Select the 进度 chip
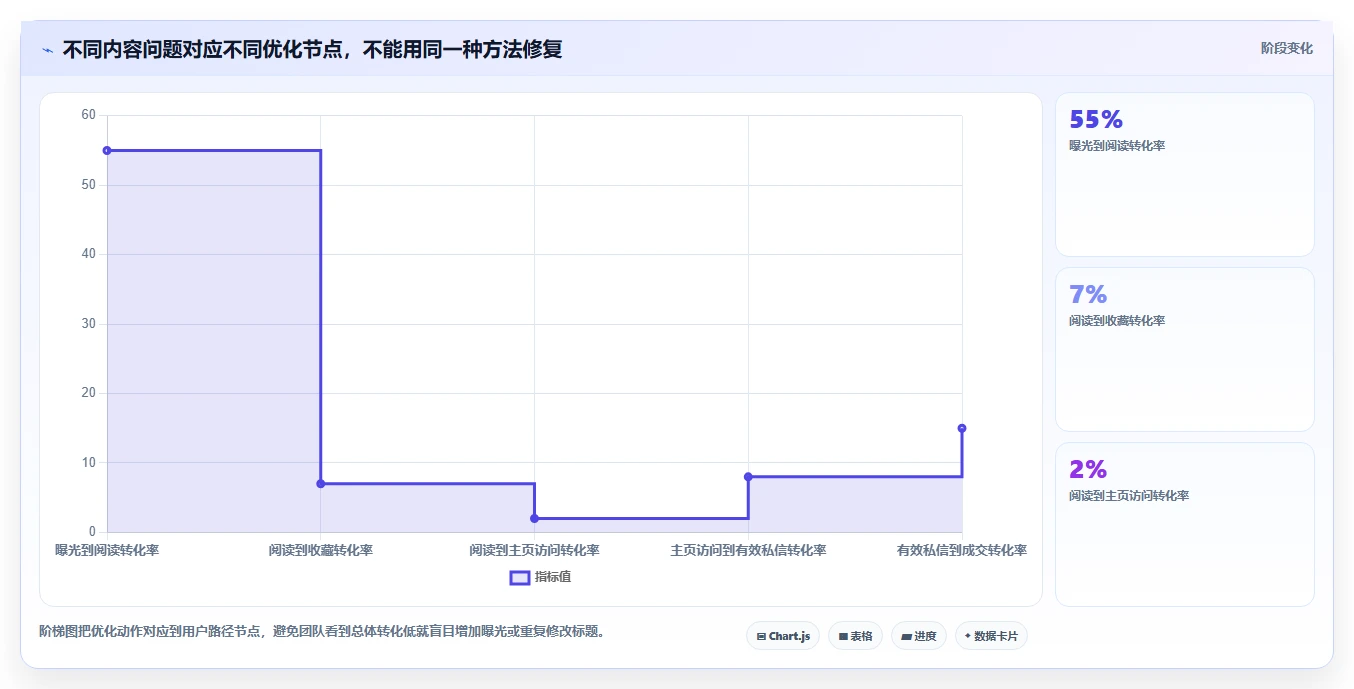 coord(919,636)
